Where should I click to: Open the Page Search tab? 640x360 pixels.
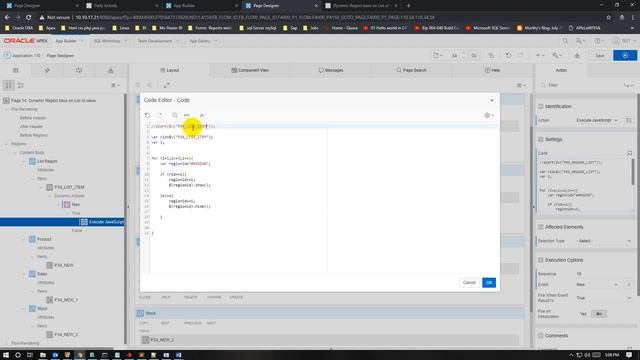(411, 70)
